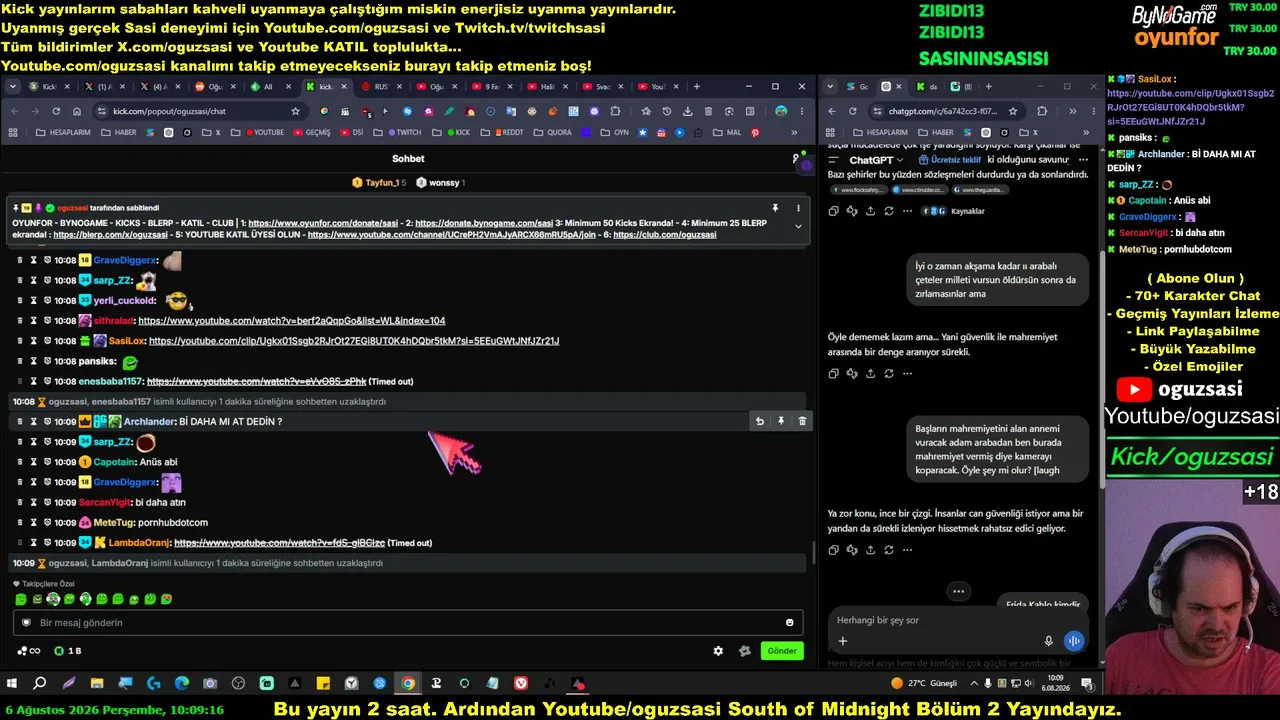Open File Explorer from the taskbar
The width and height of the screenshot is (1280, 720).
(x=97, y=684)
